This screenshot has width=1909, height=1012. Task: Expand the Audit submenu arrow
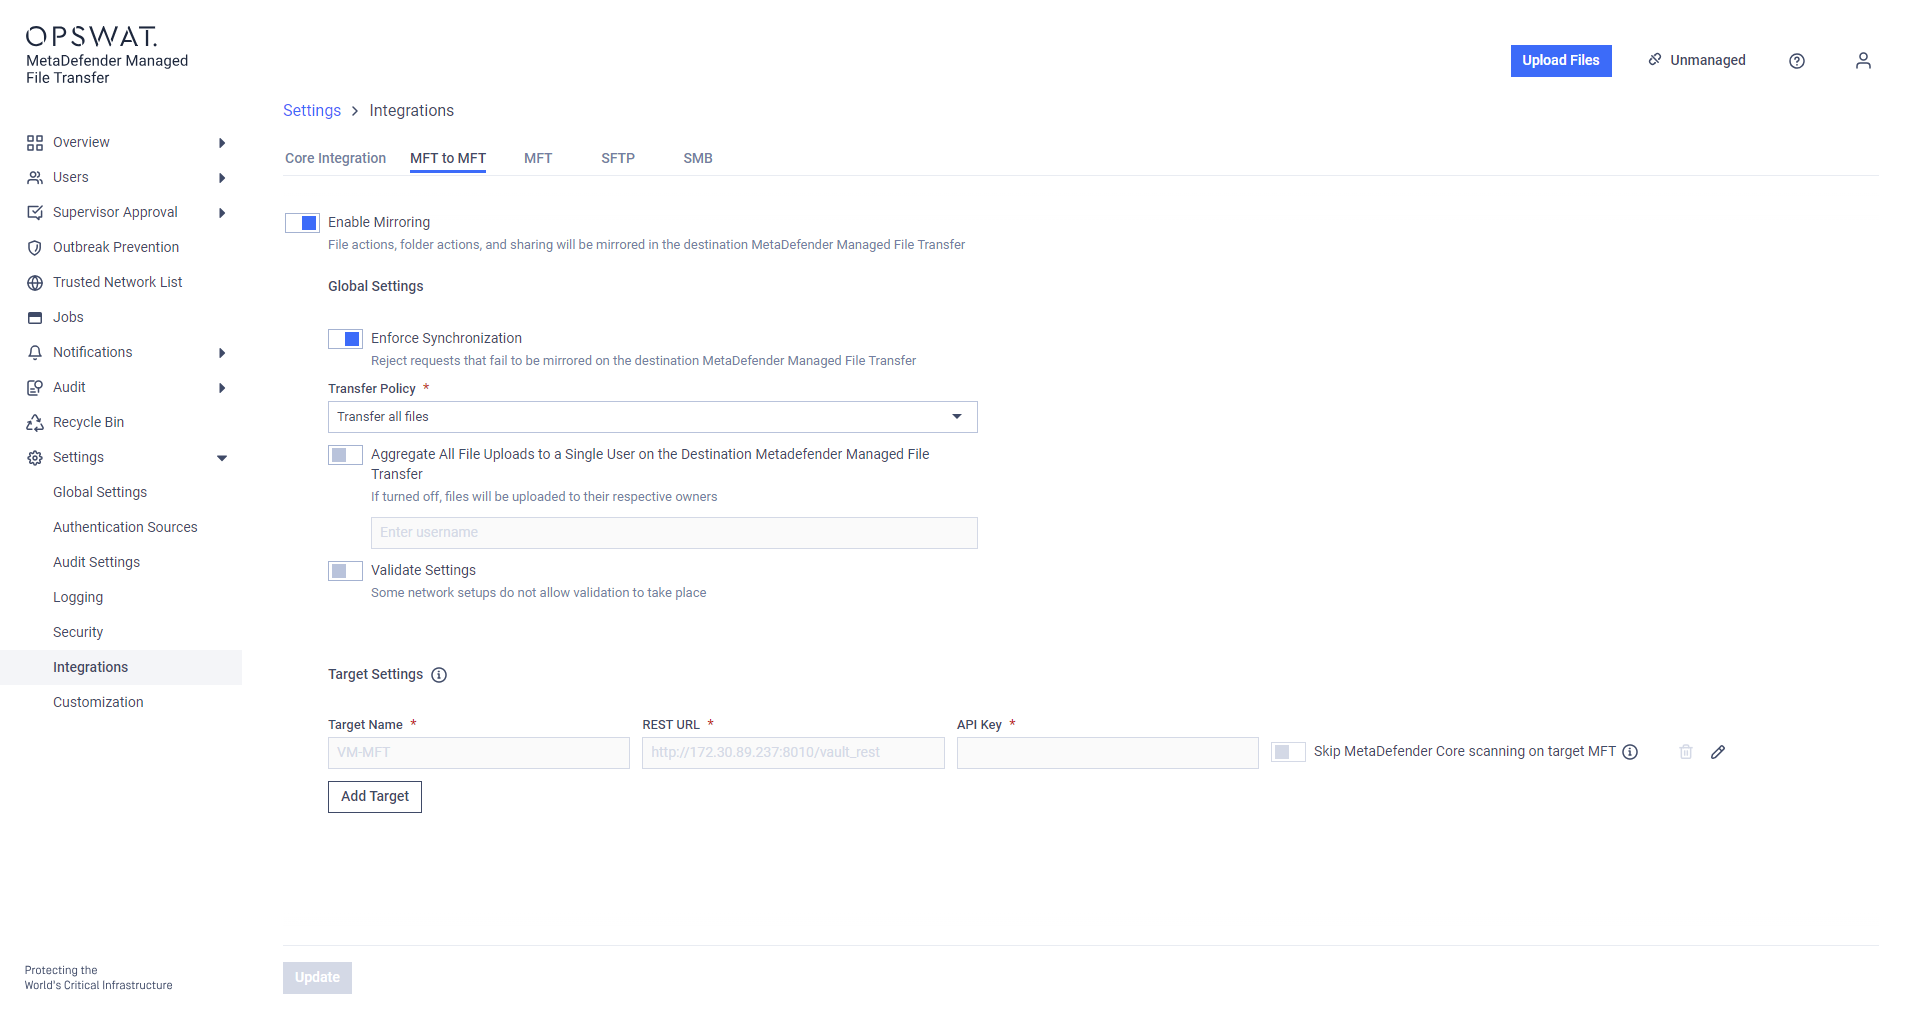(x=222, y=388)
